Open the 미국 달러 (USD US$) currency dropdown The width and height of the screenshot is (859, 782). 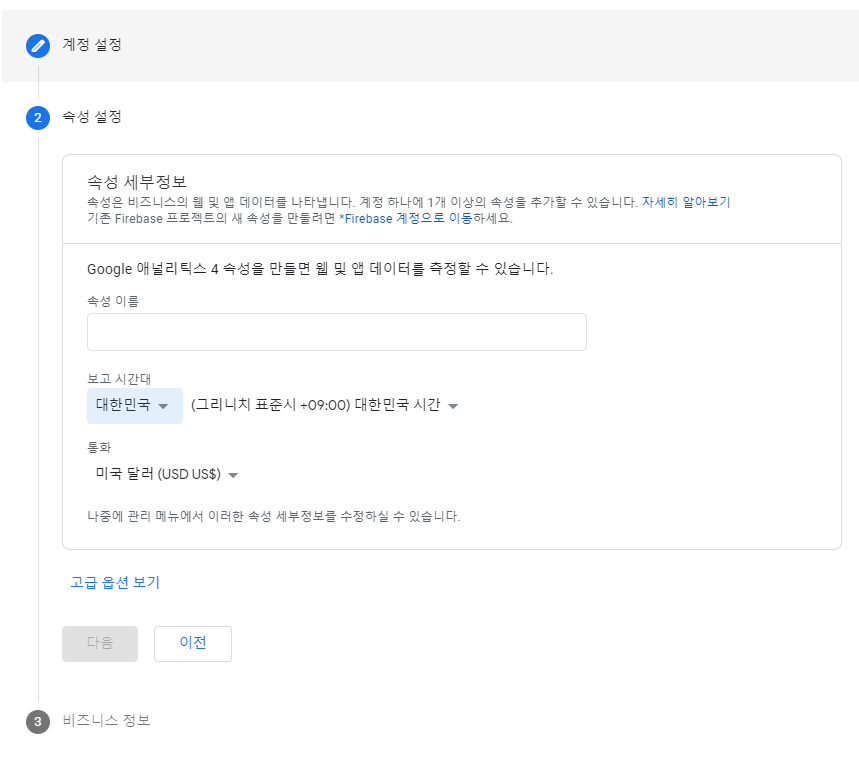click(x=167, y=474)
